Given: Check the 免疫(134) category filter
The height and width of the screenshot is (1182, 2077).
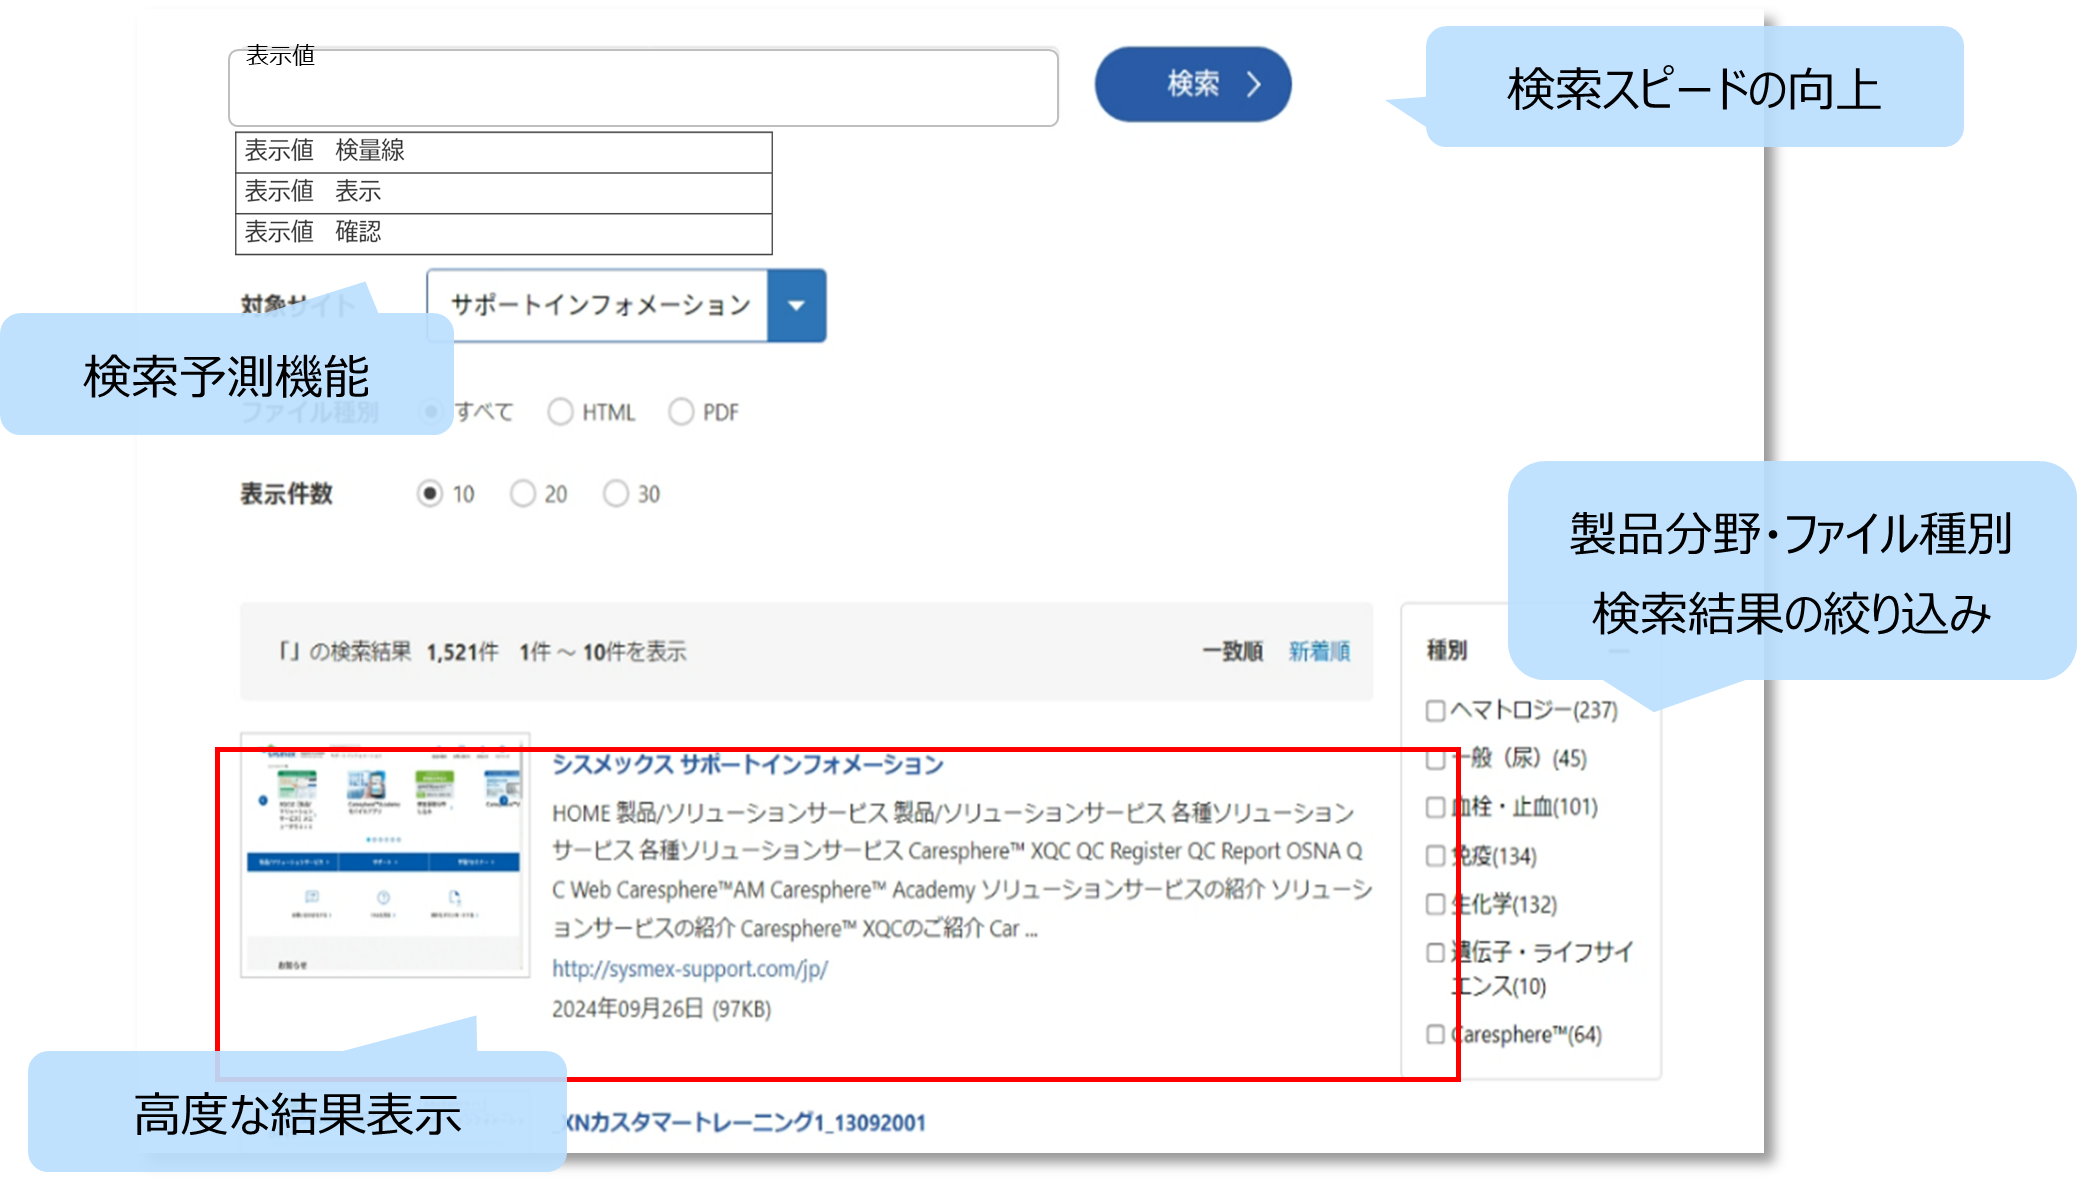Looking at the screenshot, I should click(x=1435, y=856).
